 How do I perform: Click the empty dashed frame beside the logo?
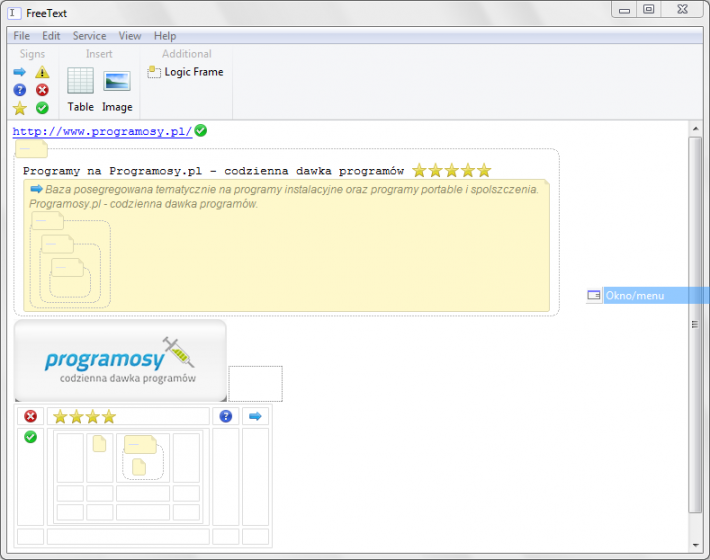(x=255, y=383)
